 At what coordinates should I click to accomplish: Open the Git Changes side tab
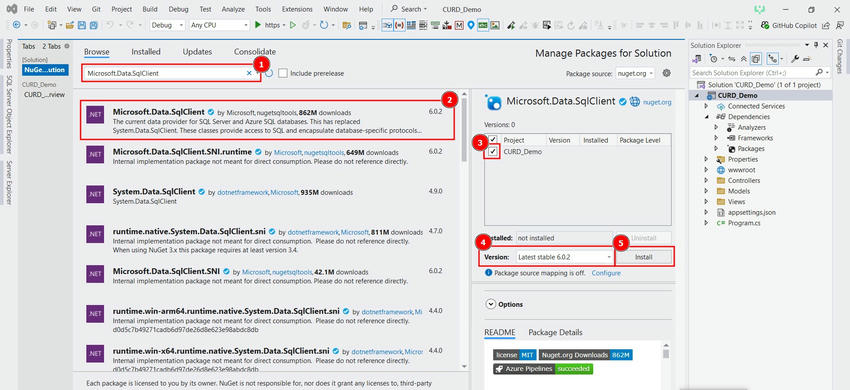[x=841, y=56]
